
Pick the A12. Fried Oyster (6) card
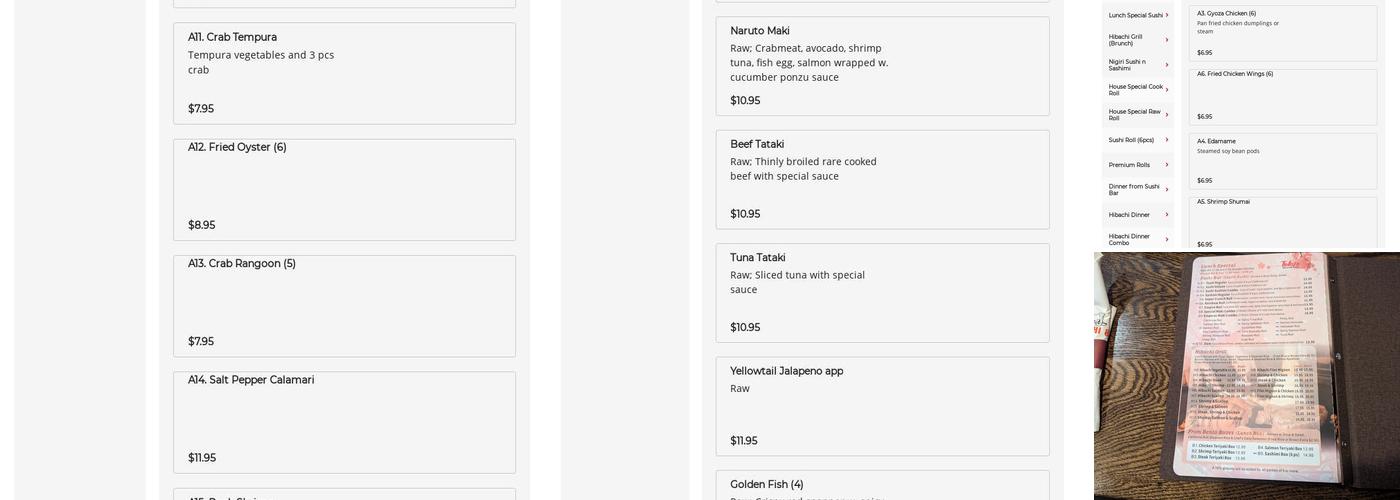click(x=344, y=189)
